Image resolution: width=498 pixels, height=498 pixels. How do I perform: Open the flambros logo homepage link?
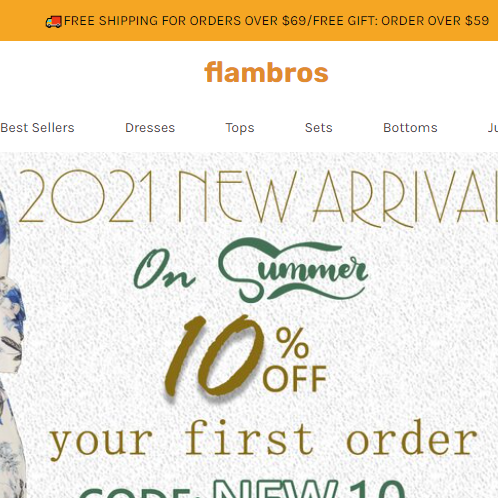point(266,72)
